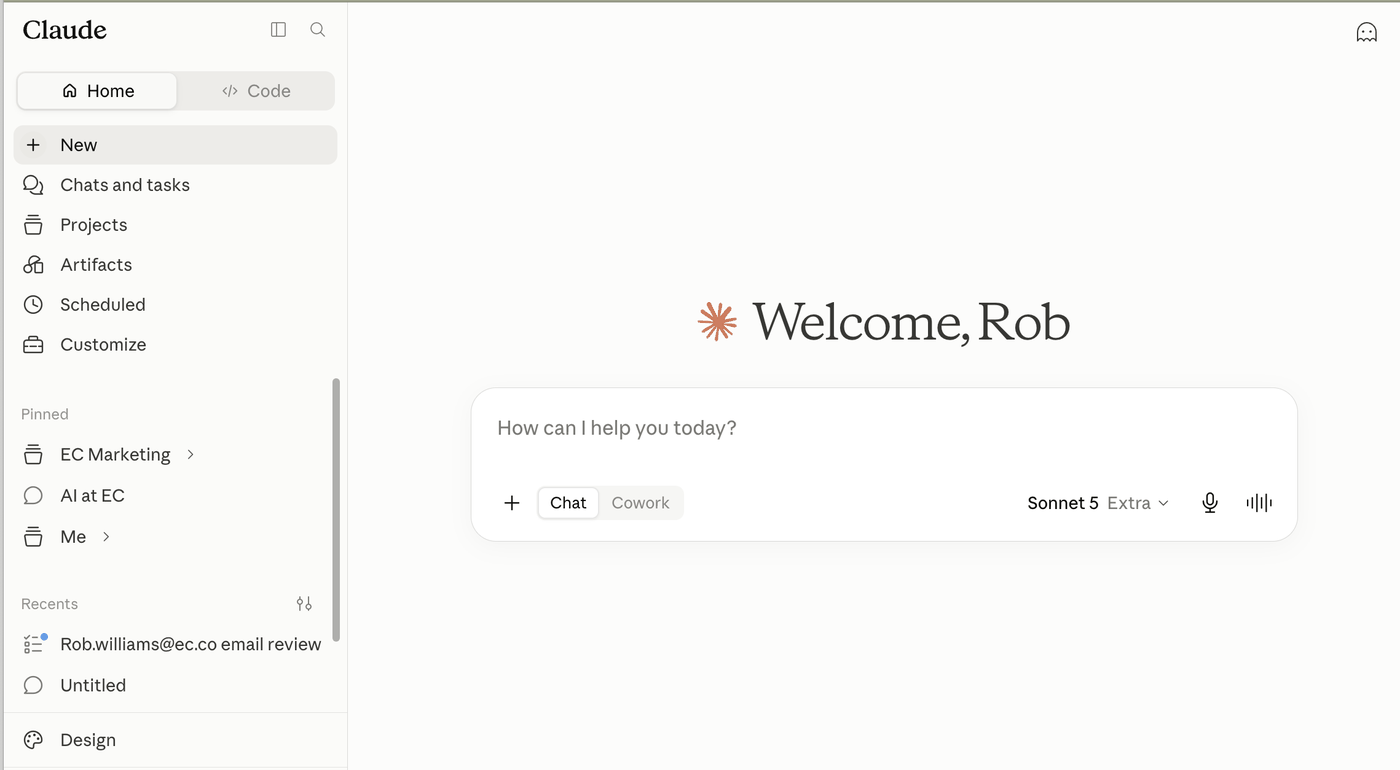1400x770 pixels.
Task: Click the orange Claude starburst logo
Action: click(717, 321)
